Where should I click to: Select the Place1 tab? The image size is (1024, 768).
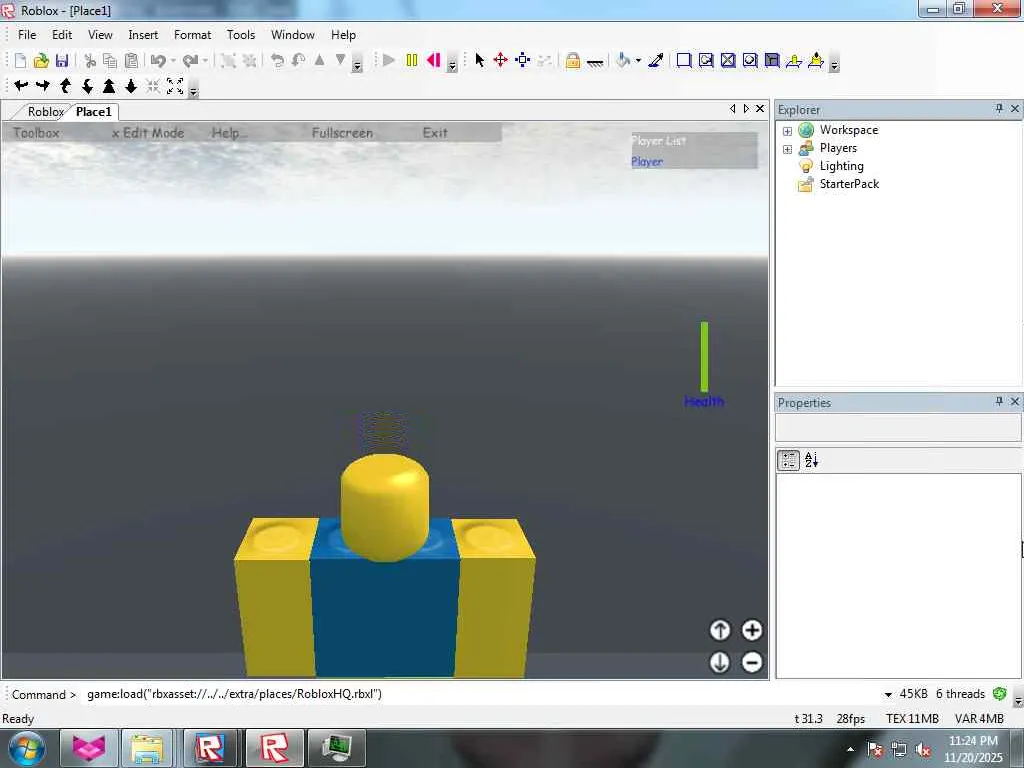94,112
